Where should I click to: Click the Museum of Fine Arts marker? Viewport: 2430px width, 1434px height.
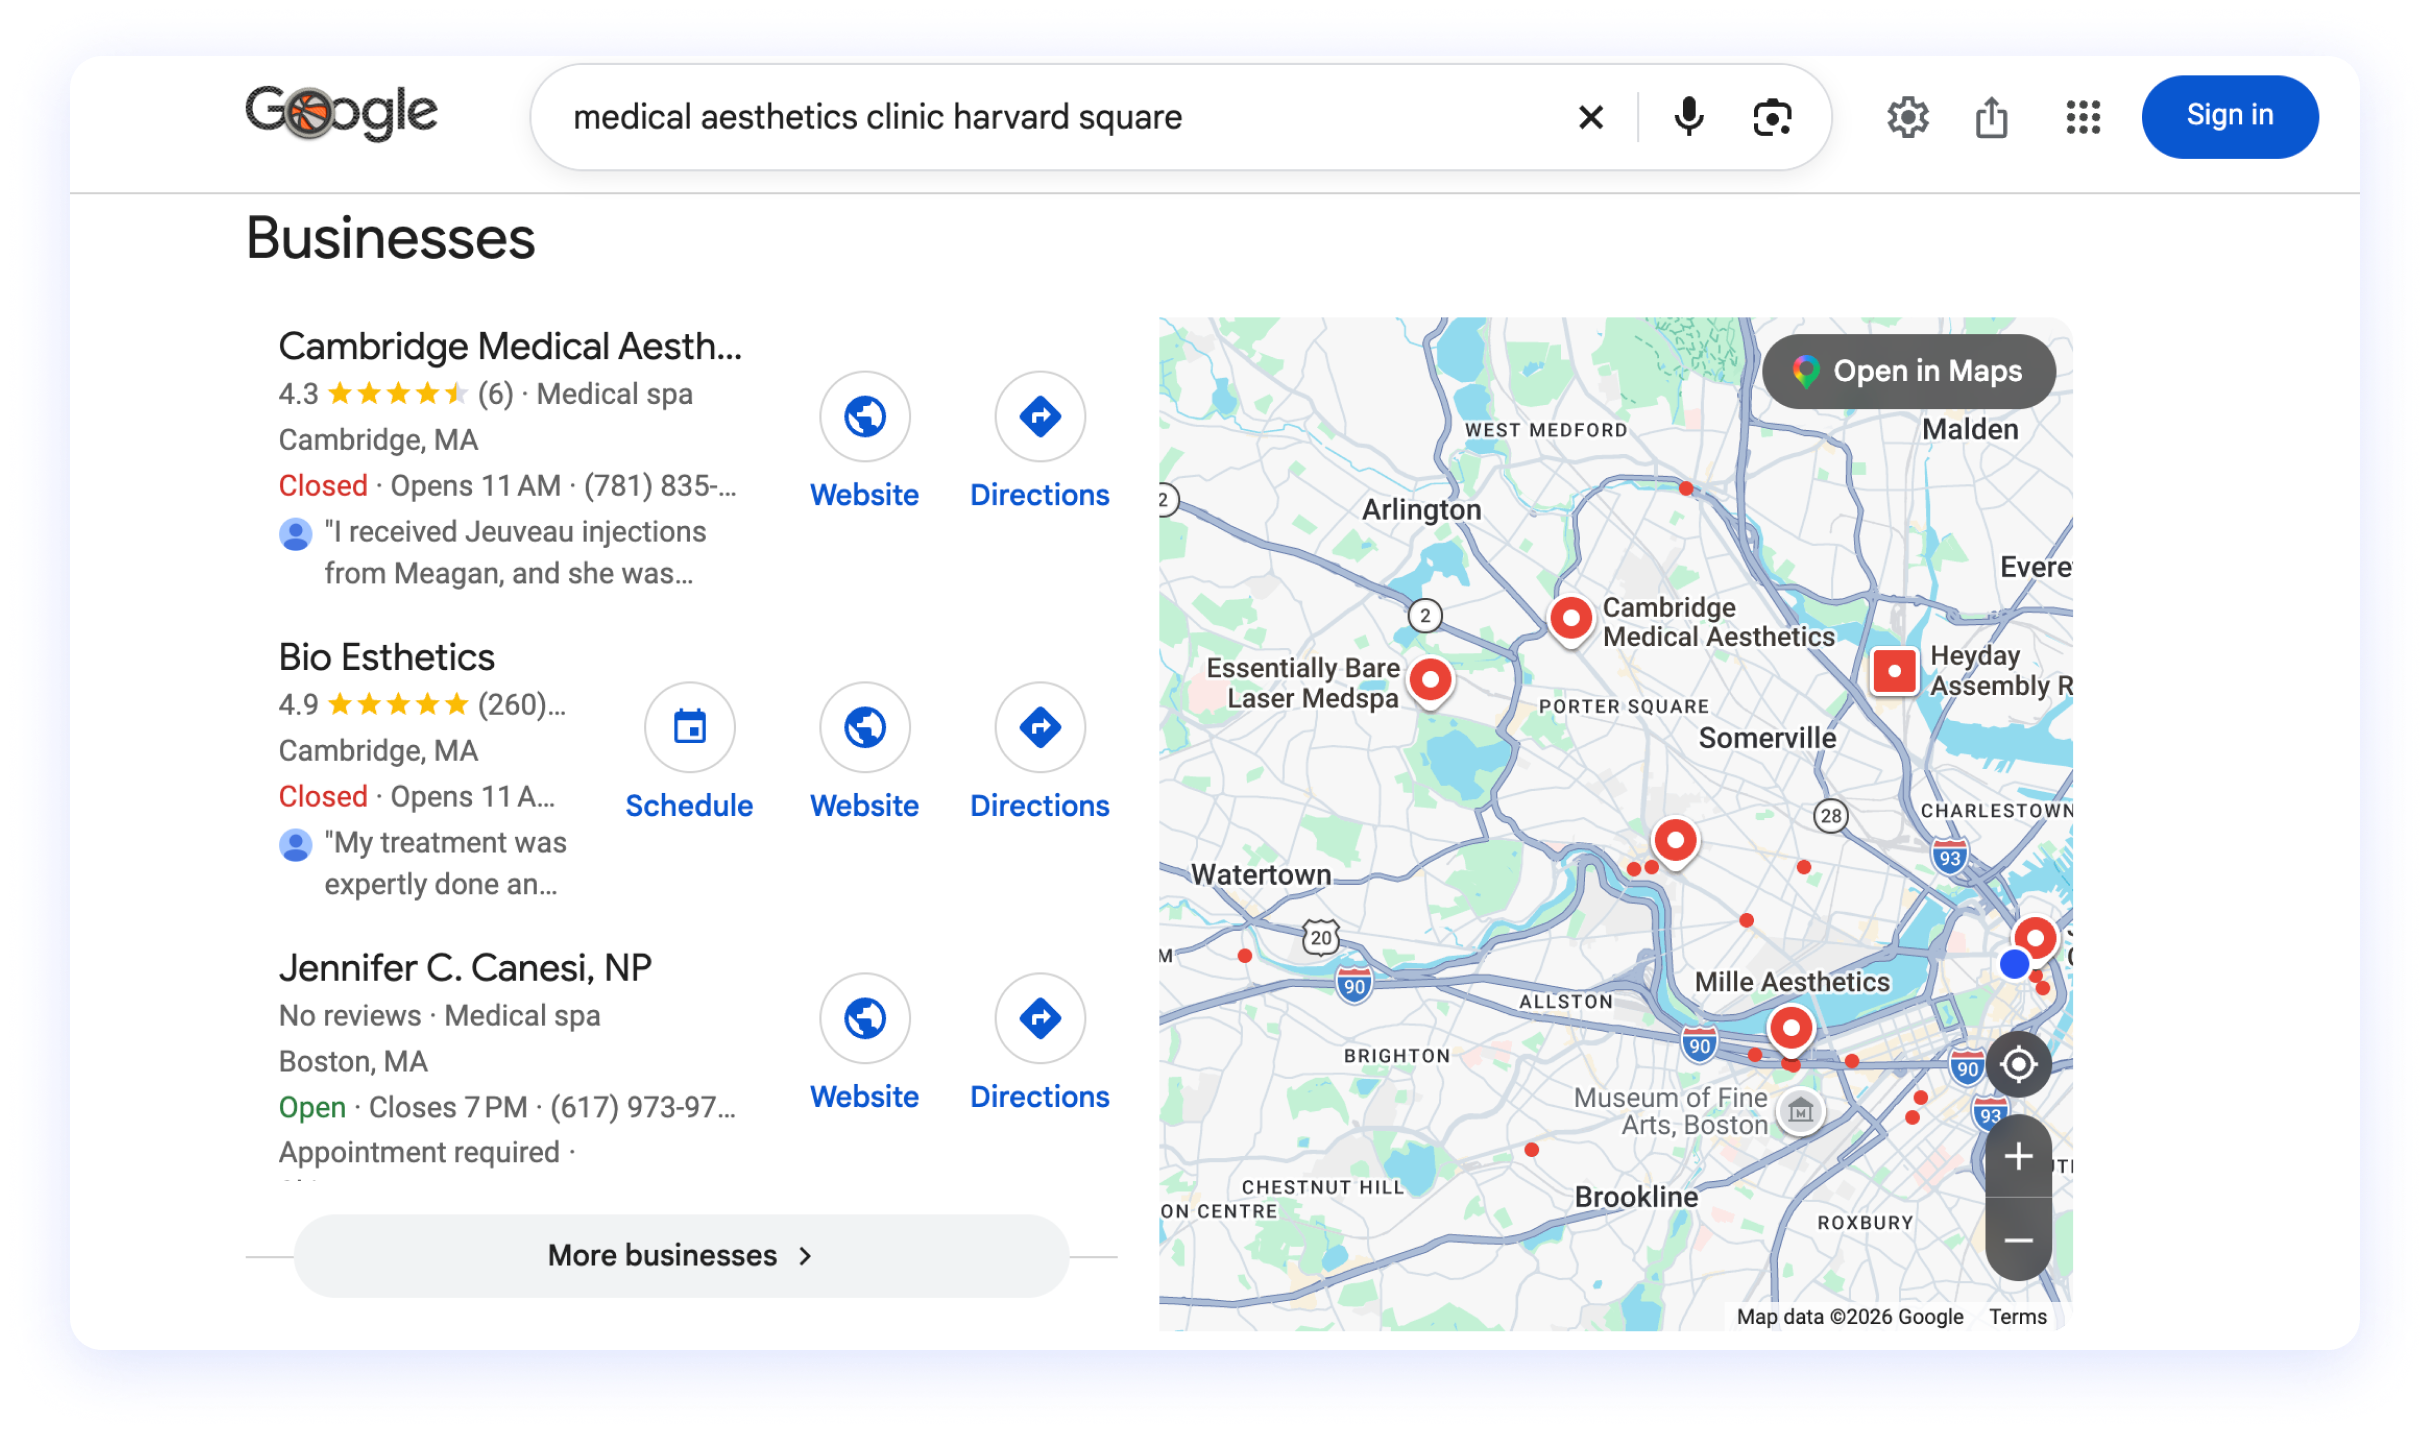pyautogui.click(x=1801, y=1111)
